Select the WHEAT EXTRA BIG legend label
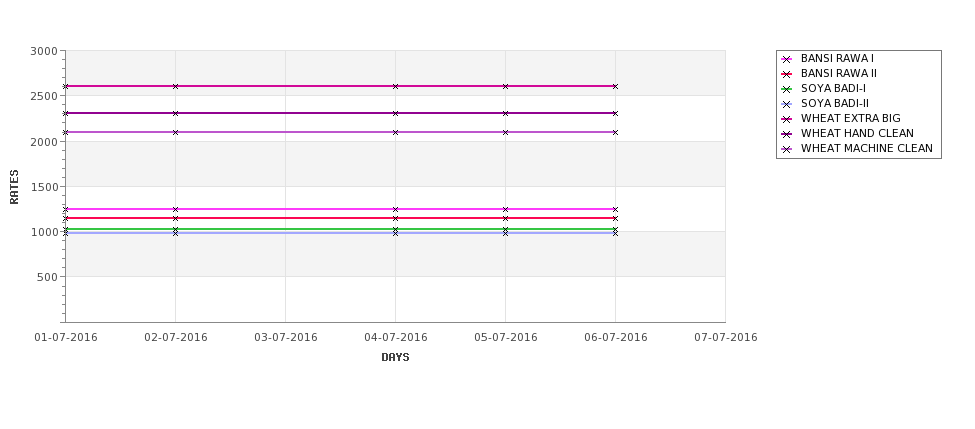 click(851, 118)
